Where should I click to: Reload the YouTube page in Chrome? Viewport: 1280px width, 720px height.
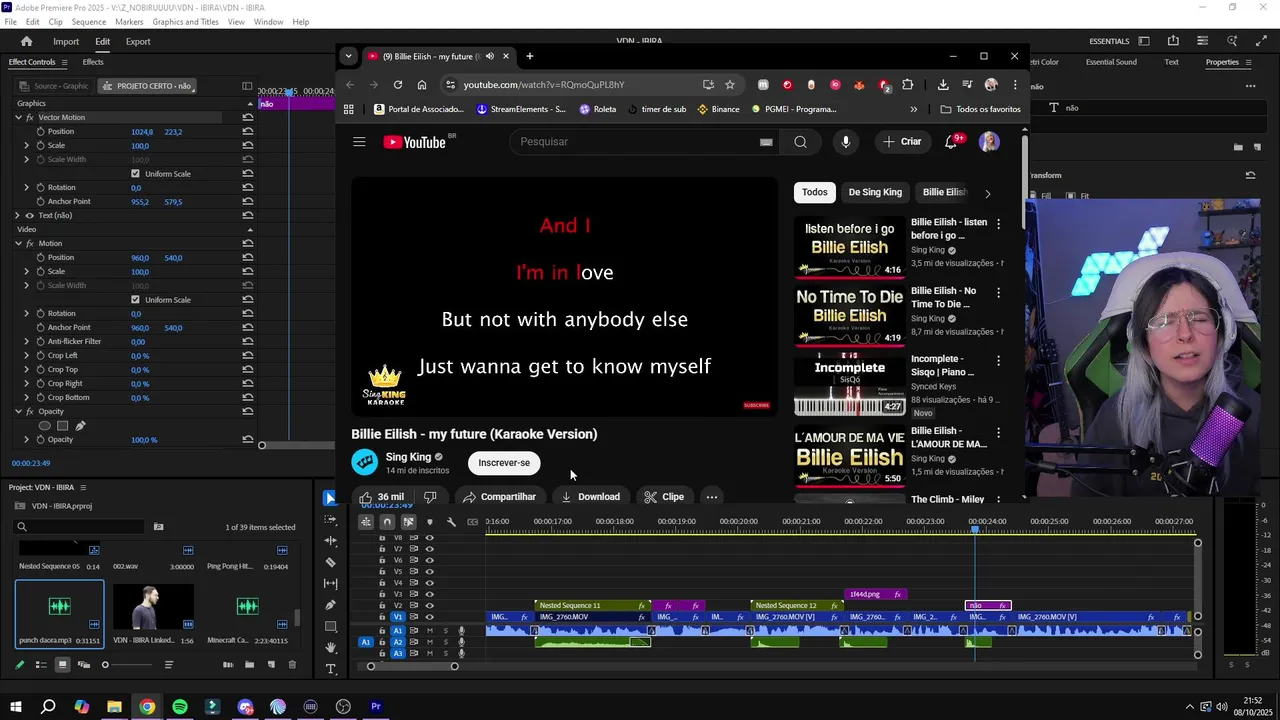coord(398,85)
